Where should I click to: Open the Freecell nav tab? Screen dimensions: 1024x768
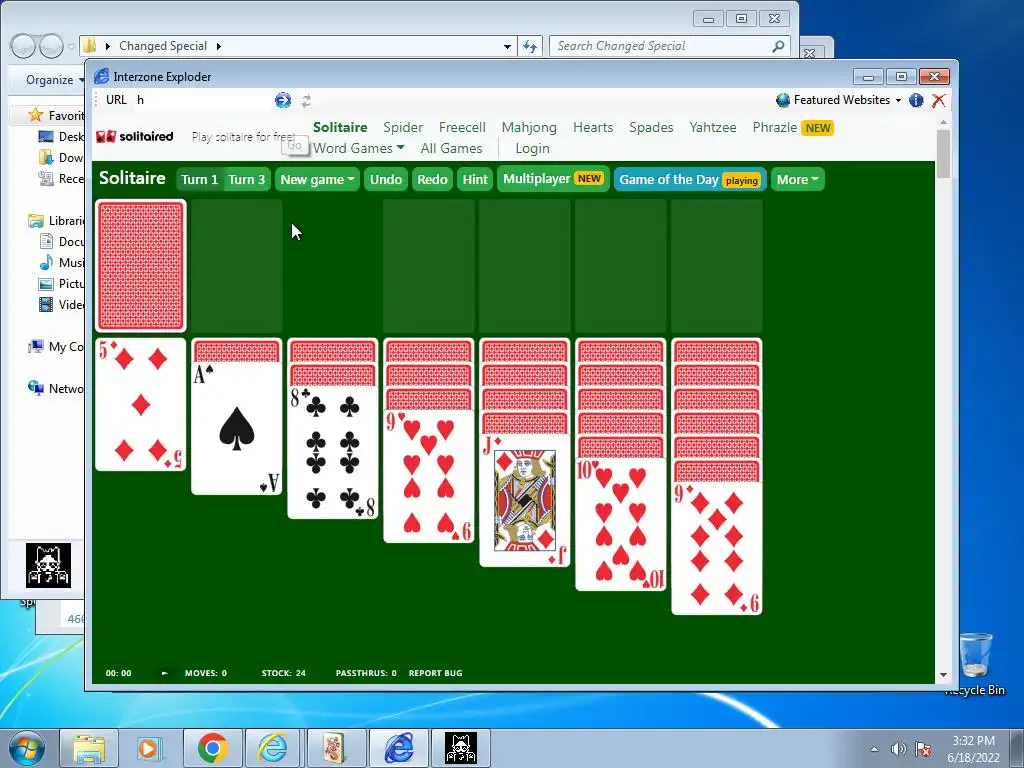tap(462, 127)
